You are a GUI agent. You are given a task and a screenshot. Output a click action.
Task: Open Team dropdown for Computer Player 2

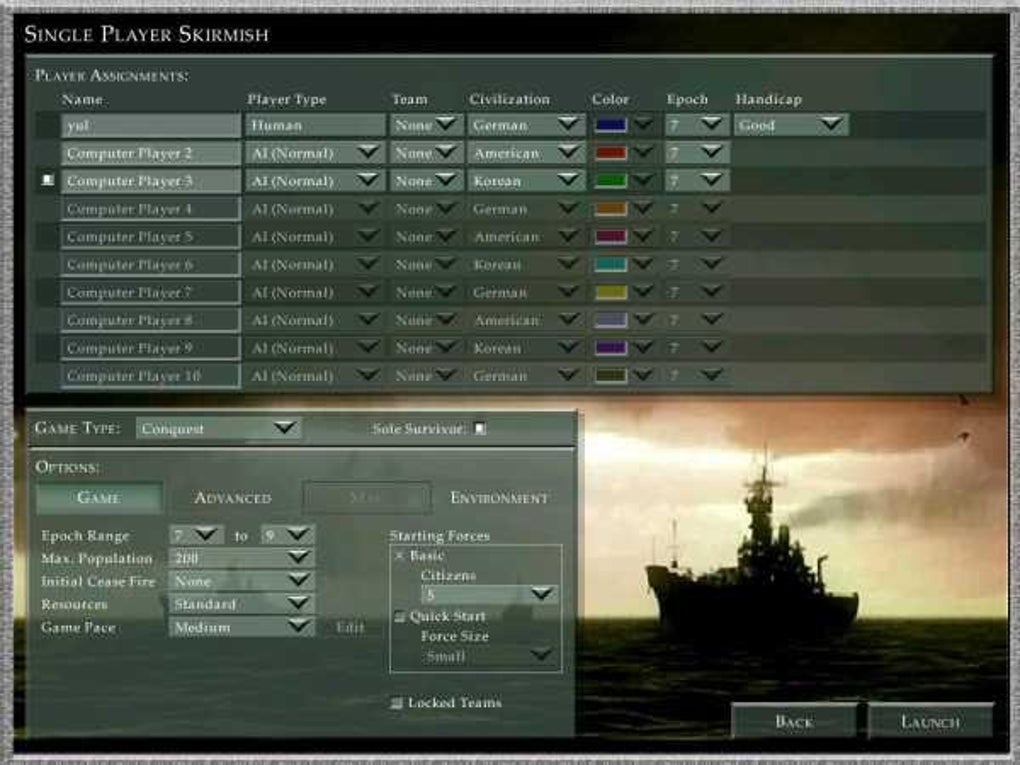pos(427,153)
